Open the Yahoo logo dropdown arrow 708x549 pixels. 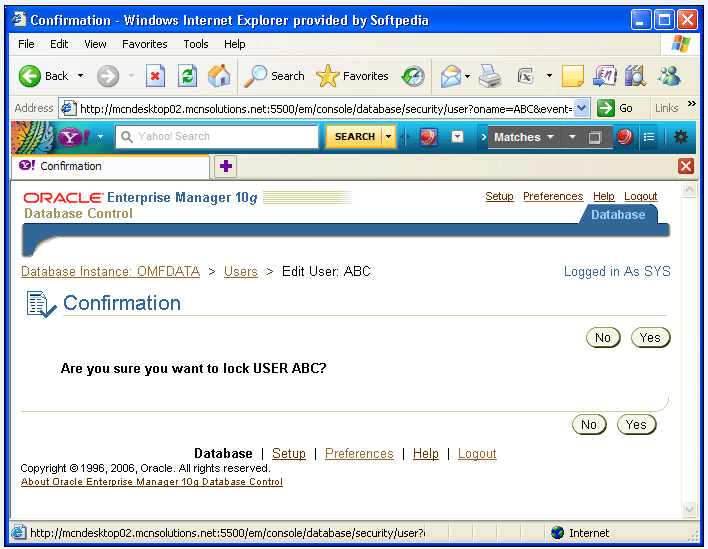(100, 137)
